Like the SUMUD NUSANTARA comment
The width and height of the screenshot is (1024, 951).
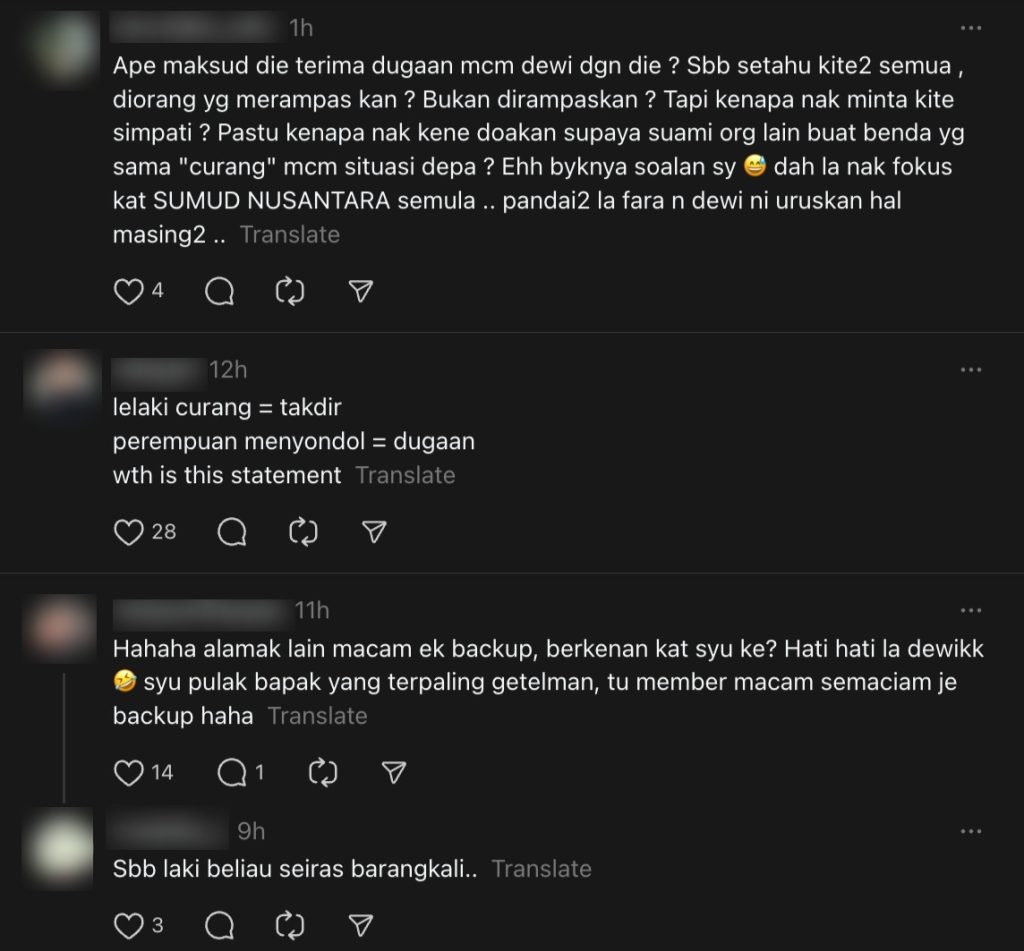pyautogui.click(x=129, y=291)
